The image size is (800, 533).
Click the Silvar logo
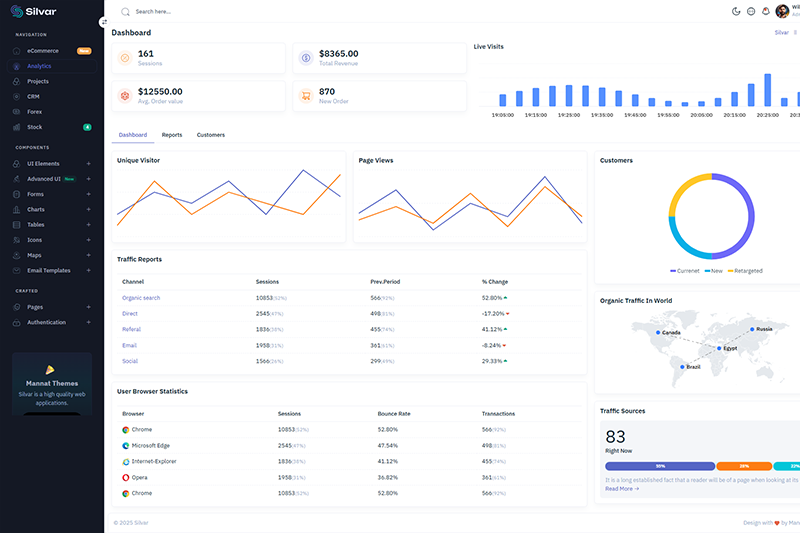click(x=36, y=11)
